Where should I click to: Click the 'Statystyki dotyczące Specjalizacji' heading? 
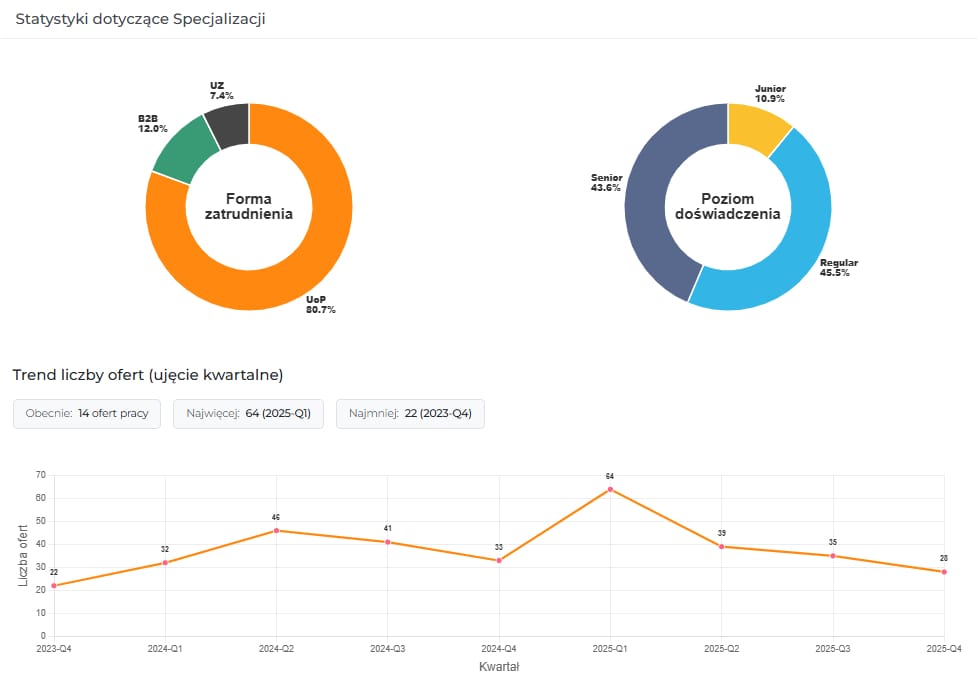point(140,19)
